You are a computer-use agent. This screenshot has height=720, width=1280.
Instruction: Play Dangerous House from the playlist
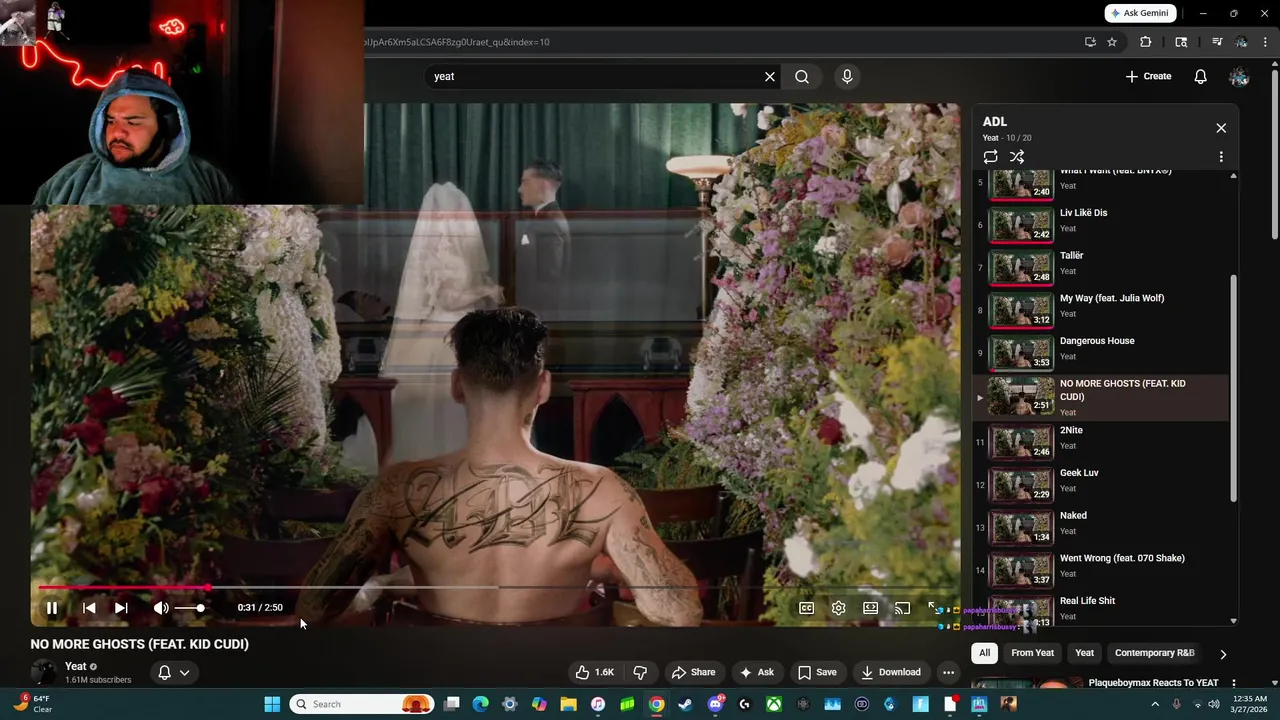pyautogui.click(x=1100, y=352)
